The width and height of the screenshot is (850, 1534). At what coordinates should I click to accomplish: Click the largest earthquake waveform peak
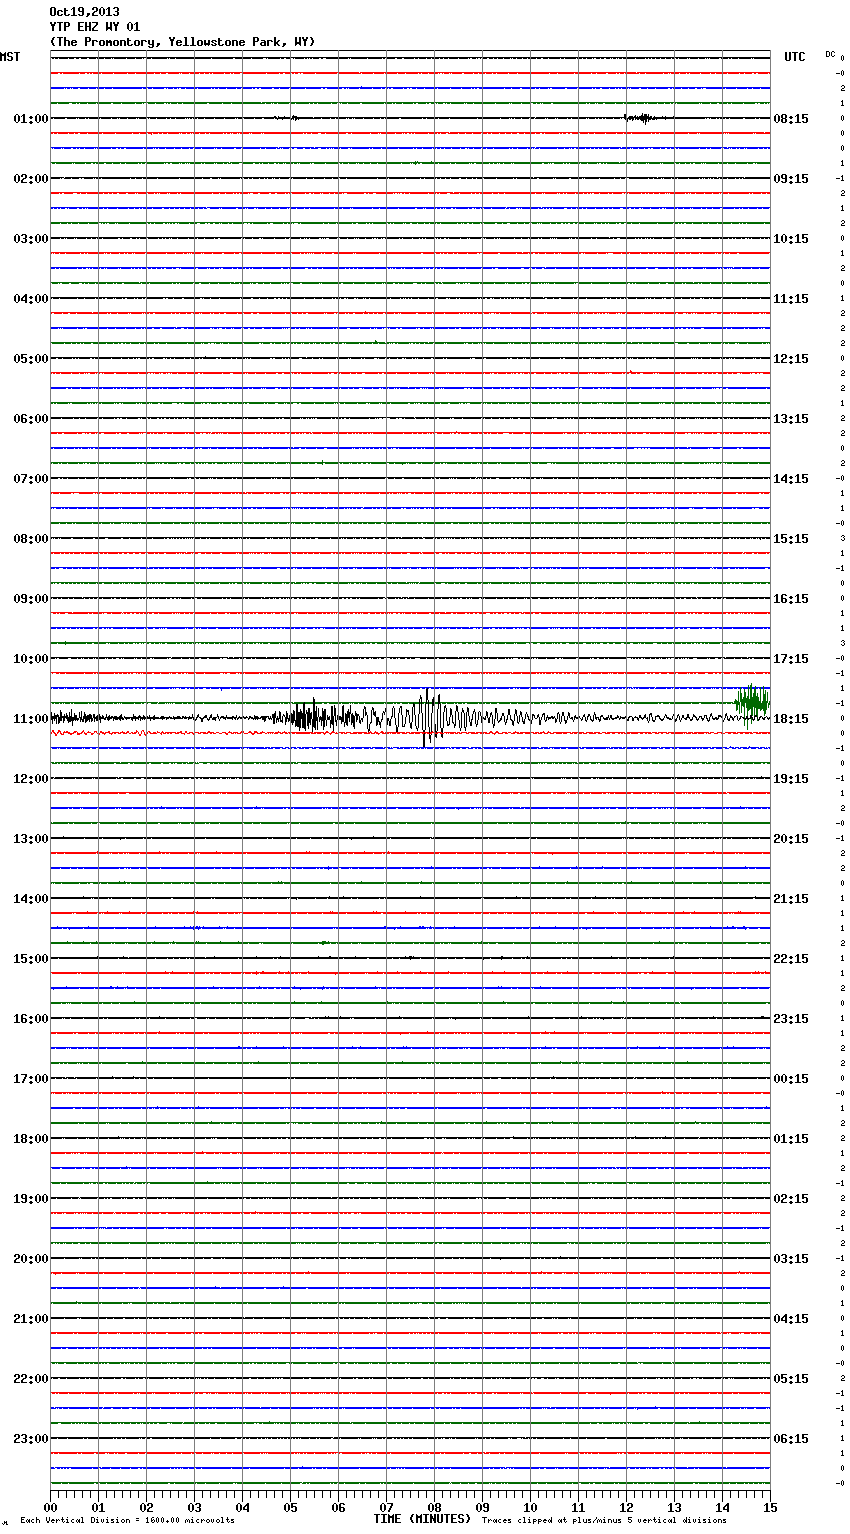[x=427, y=717]
